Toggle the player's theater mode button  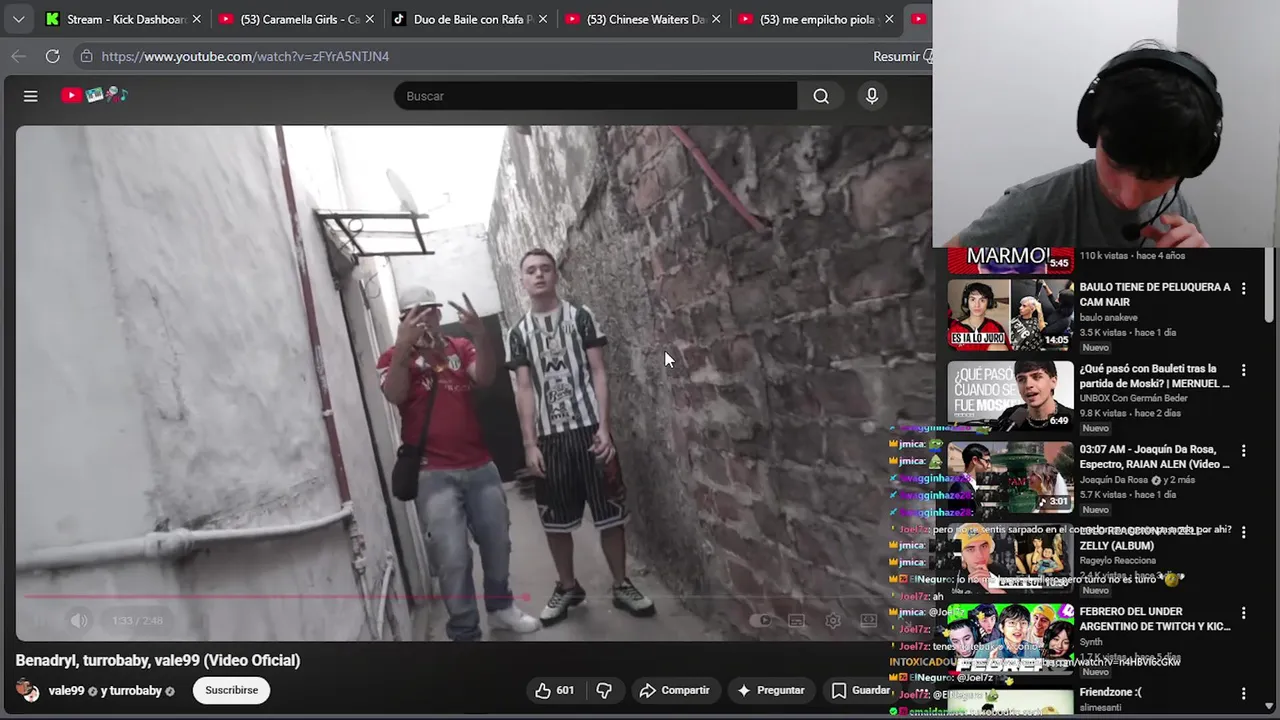coord(869,620)
